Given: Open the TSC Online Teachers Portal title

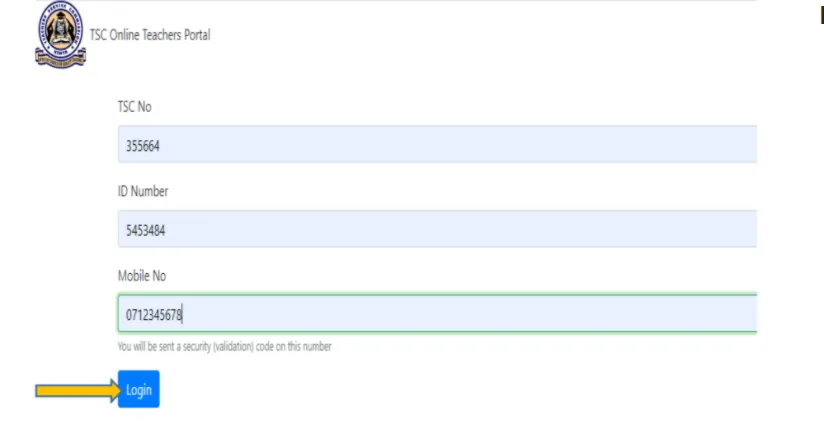Looking at the screenshot, I should tap(150, 35).
